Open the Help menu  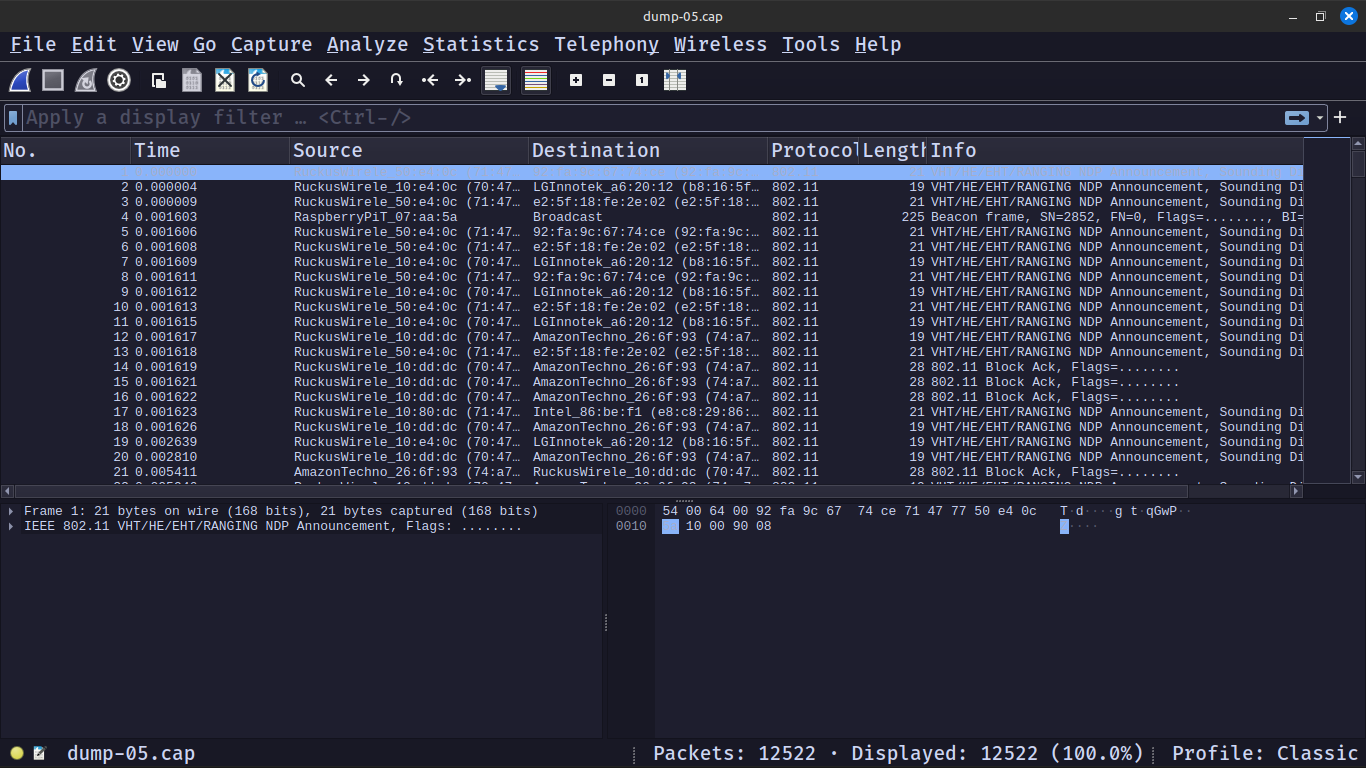tap(878, 44)
